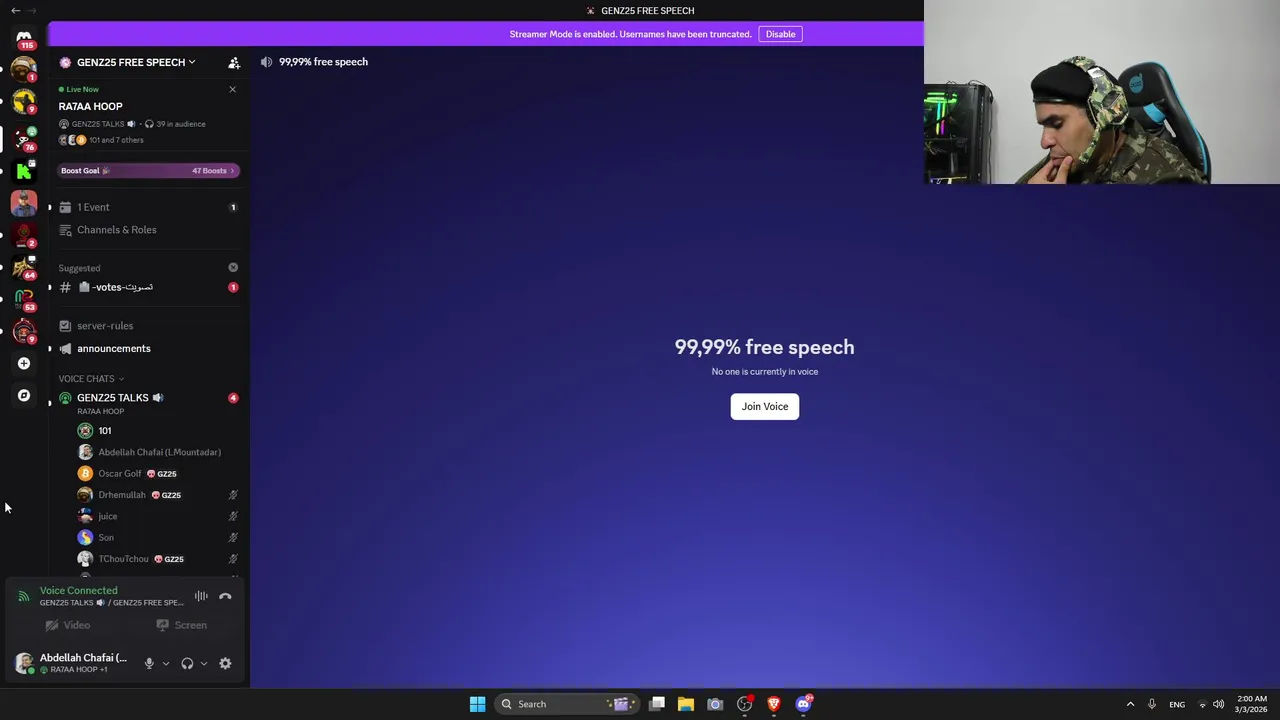1280x720 pixels.
Task: Open the Windows Start menu
Action: 477,704
